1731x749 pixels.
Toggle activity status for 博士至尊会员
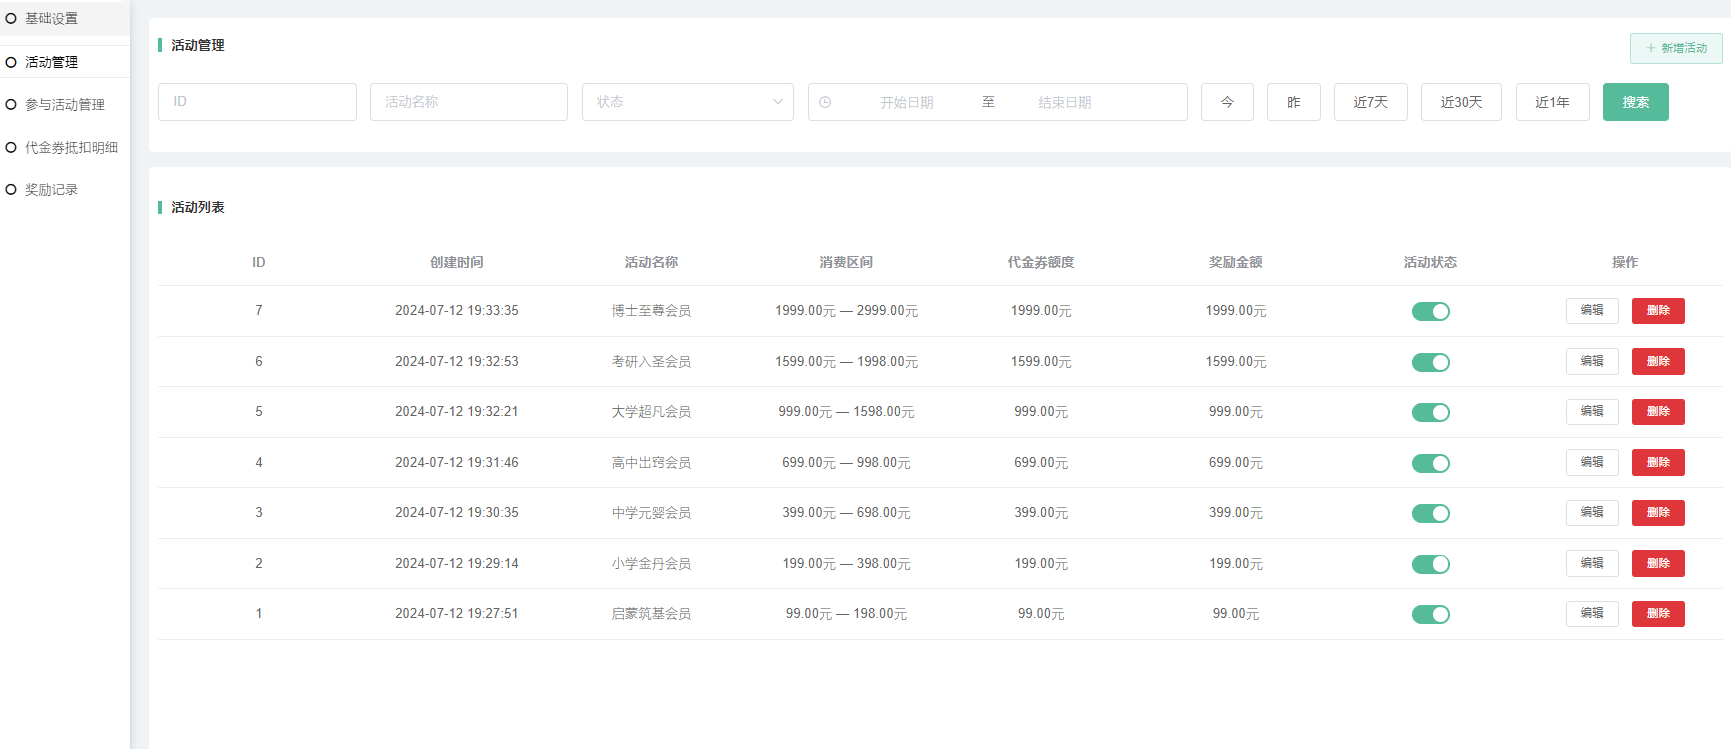coord(1430,312)
